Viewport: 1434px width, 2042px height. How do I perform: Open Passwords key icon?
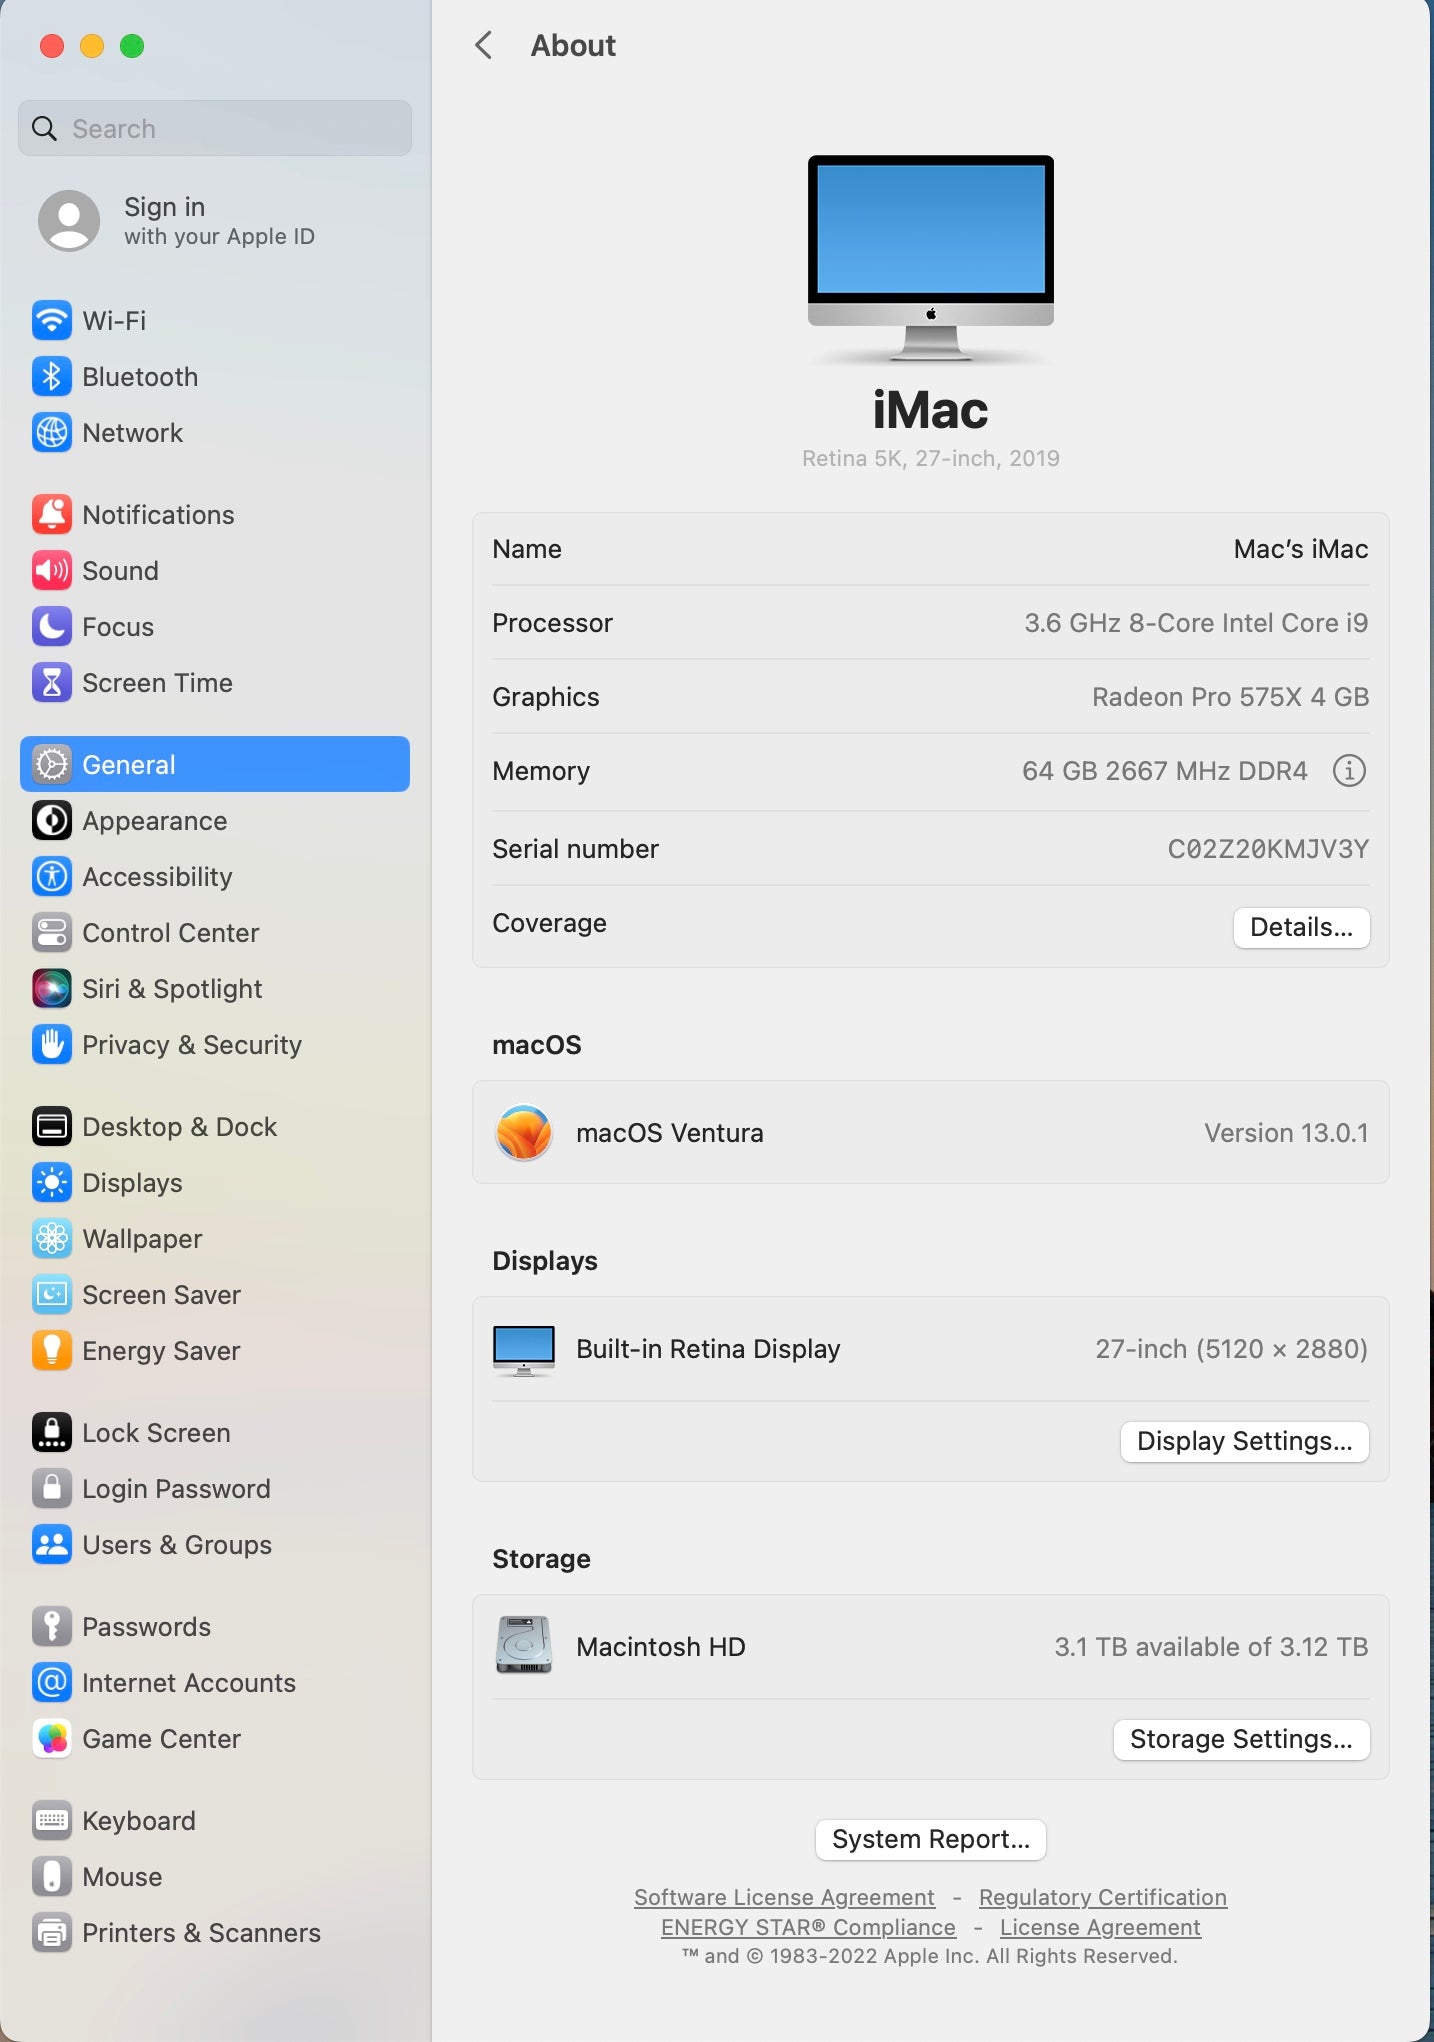[52, 1627]
